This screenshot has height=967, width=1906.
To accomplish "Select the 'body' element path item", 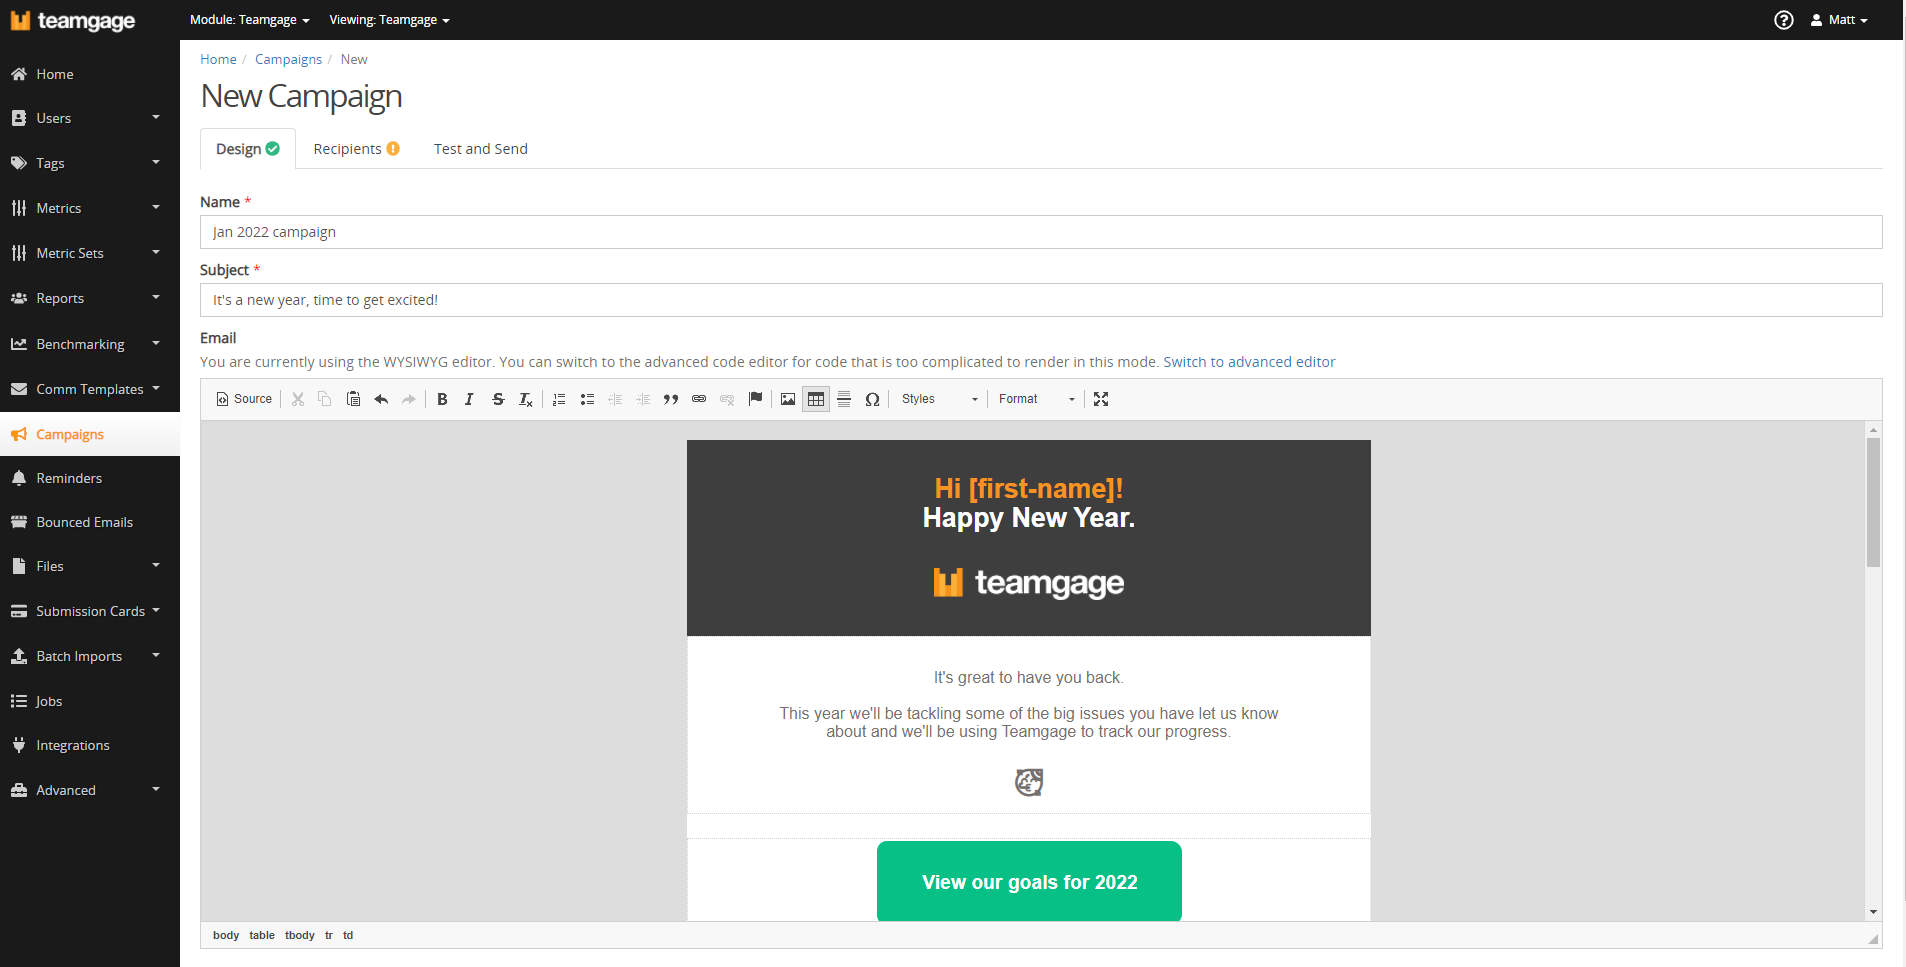I will coord(226,935).
